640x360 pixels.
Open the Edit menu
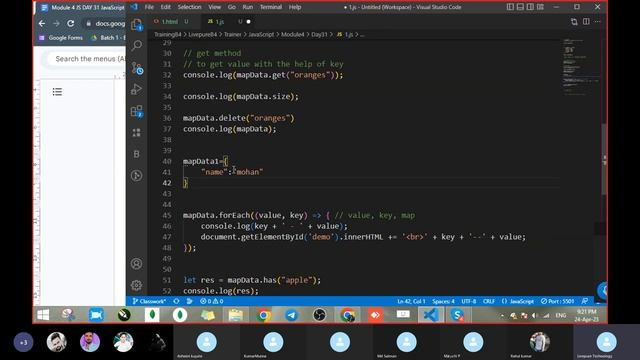tap(165, 7)
